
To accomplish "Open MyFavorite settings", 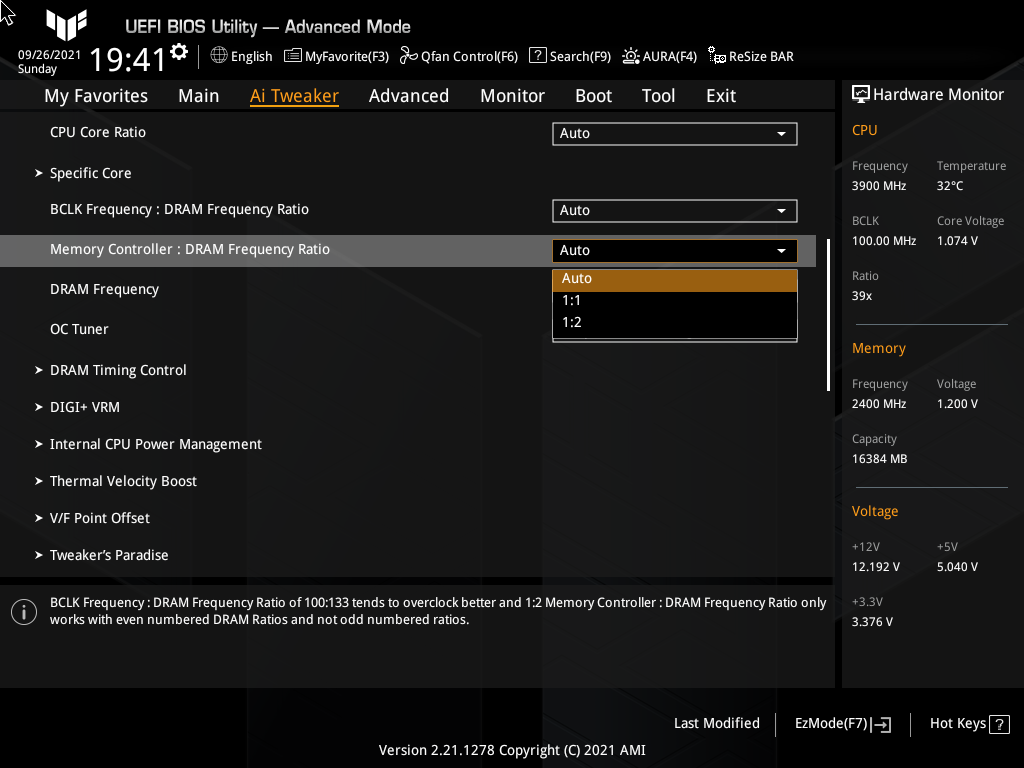I will [x=336, y=56].
